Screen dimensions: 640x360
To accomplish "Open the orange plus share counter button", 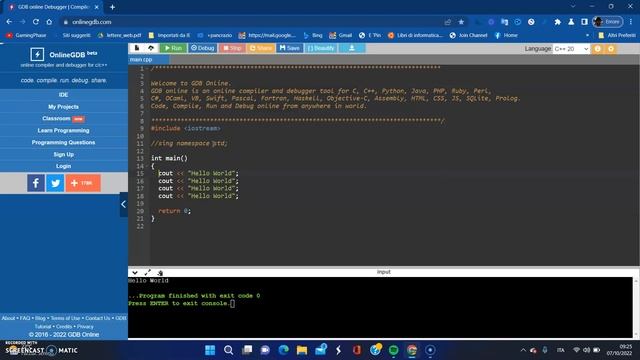I will pyautogui.click(x=83, y=183).
